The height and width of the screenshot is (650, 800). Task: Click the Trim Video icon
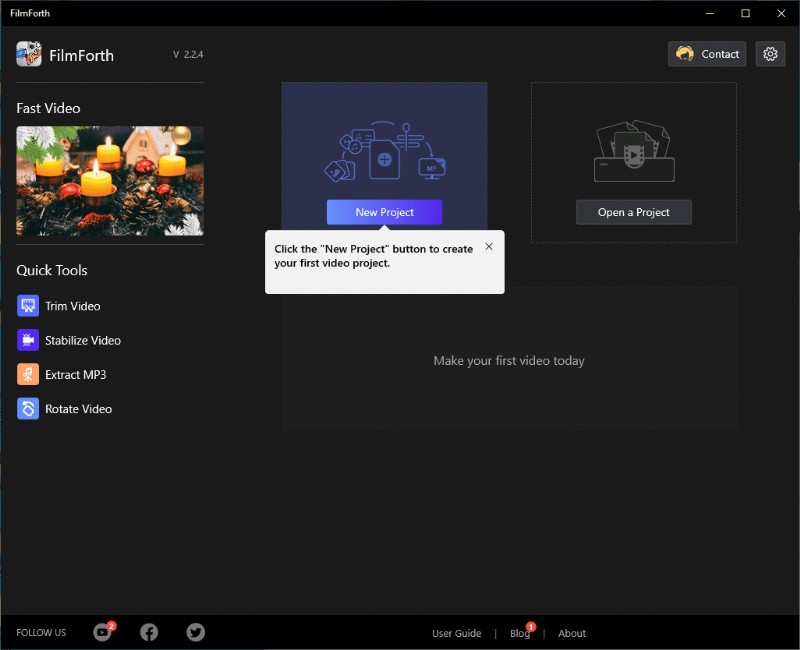point(28,306)
